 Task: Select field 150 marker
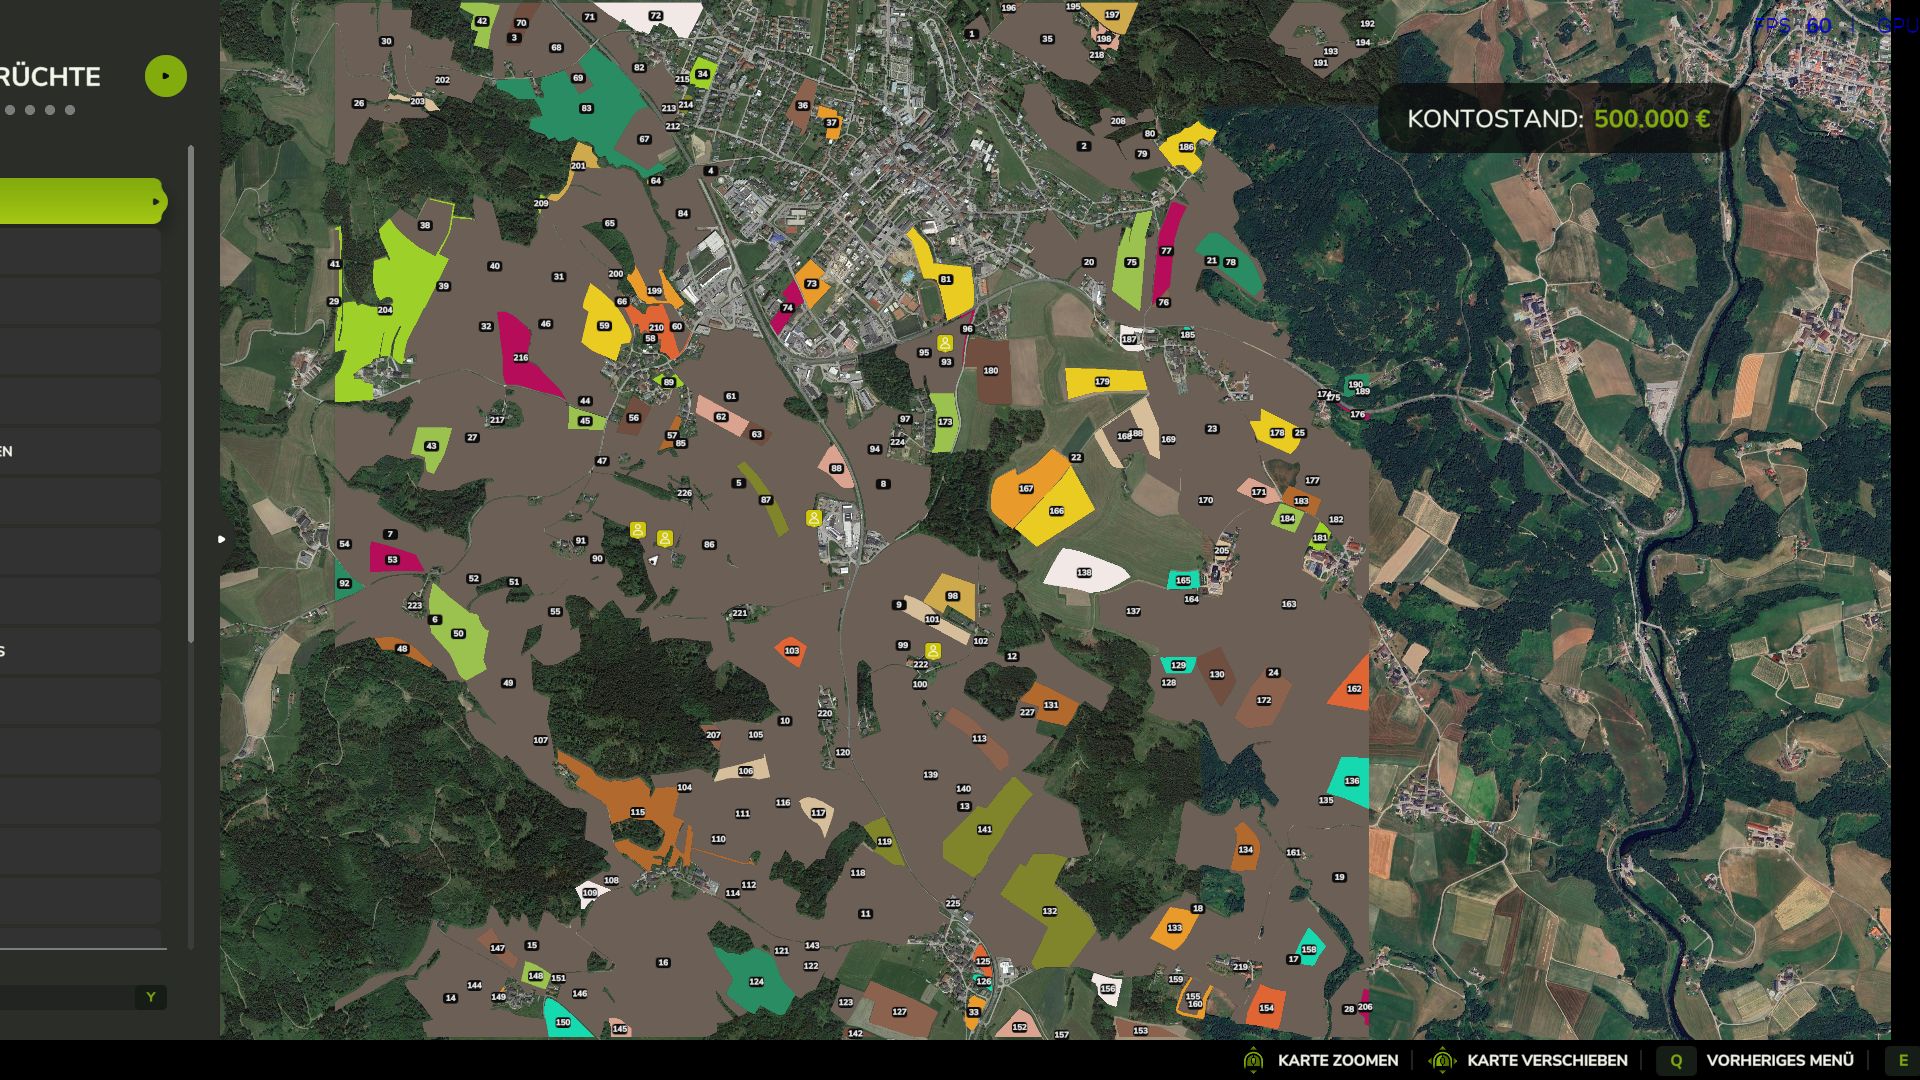tap(562, 1022)
